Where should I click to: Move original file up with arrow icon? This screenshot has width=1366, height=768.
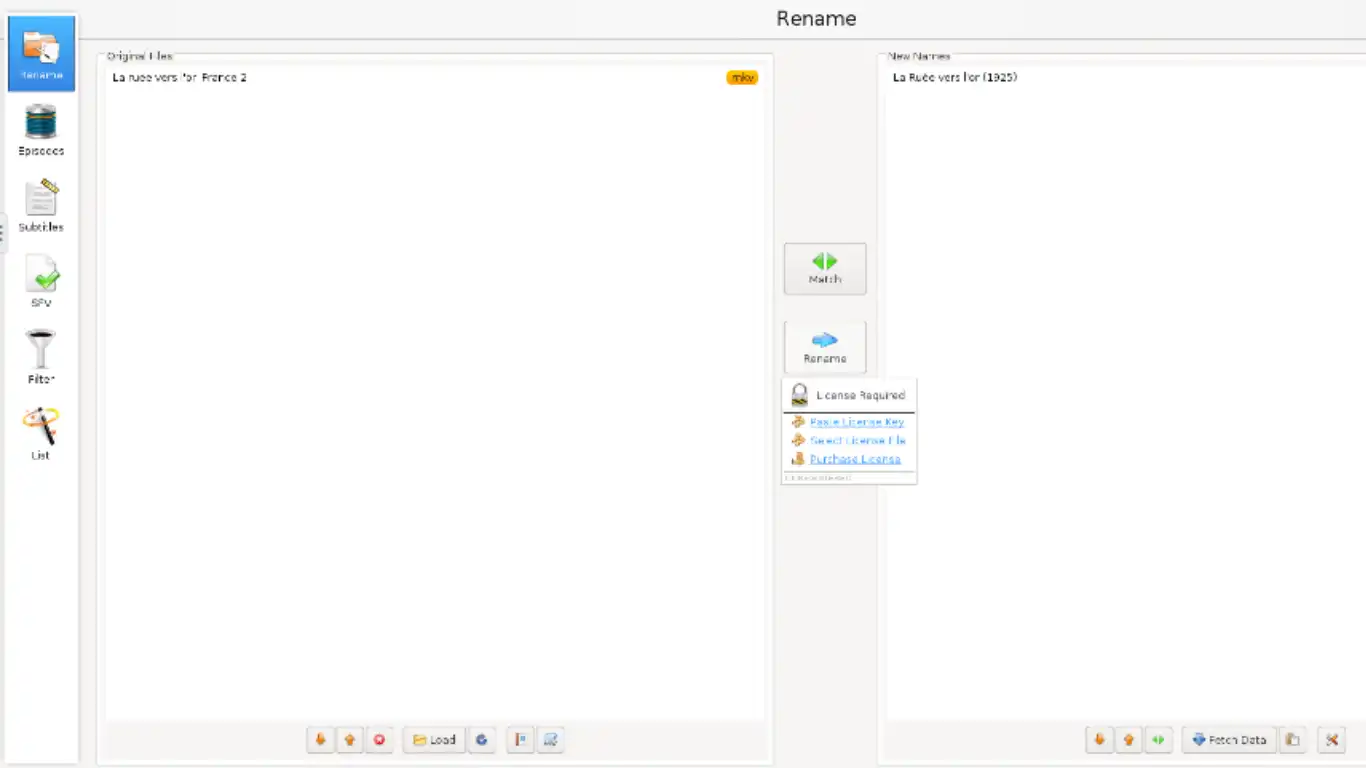click(x=350, y=740)
